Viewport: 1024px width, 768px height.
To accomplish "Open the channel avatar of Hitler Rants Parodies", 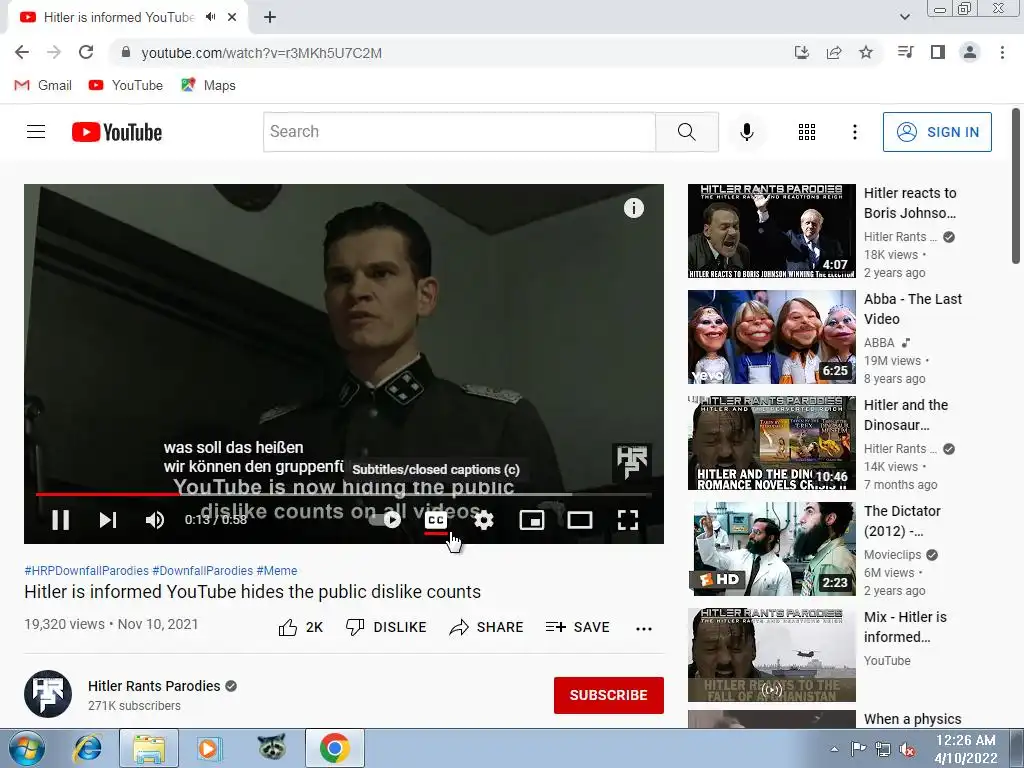I will [x=48, y=694].
